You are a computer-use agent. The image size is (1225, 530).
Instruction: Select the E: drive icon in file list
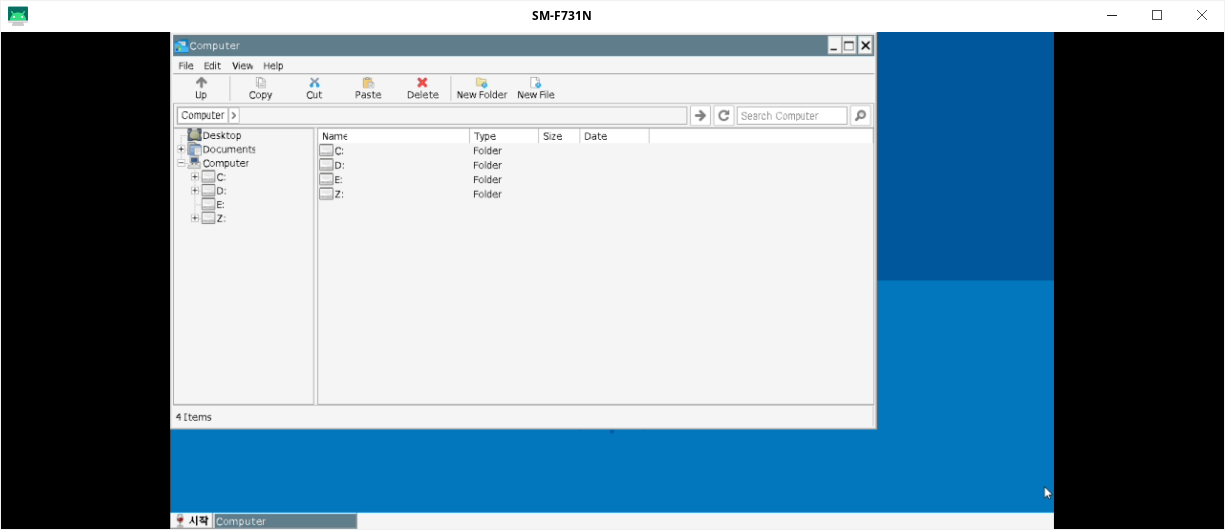[x=326, y=180]
